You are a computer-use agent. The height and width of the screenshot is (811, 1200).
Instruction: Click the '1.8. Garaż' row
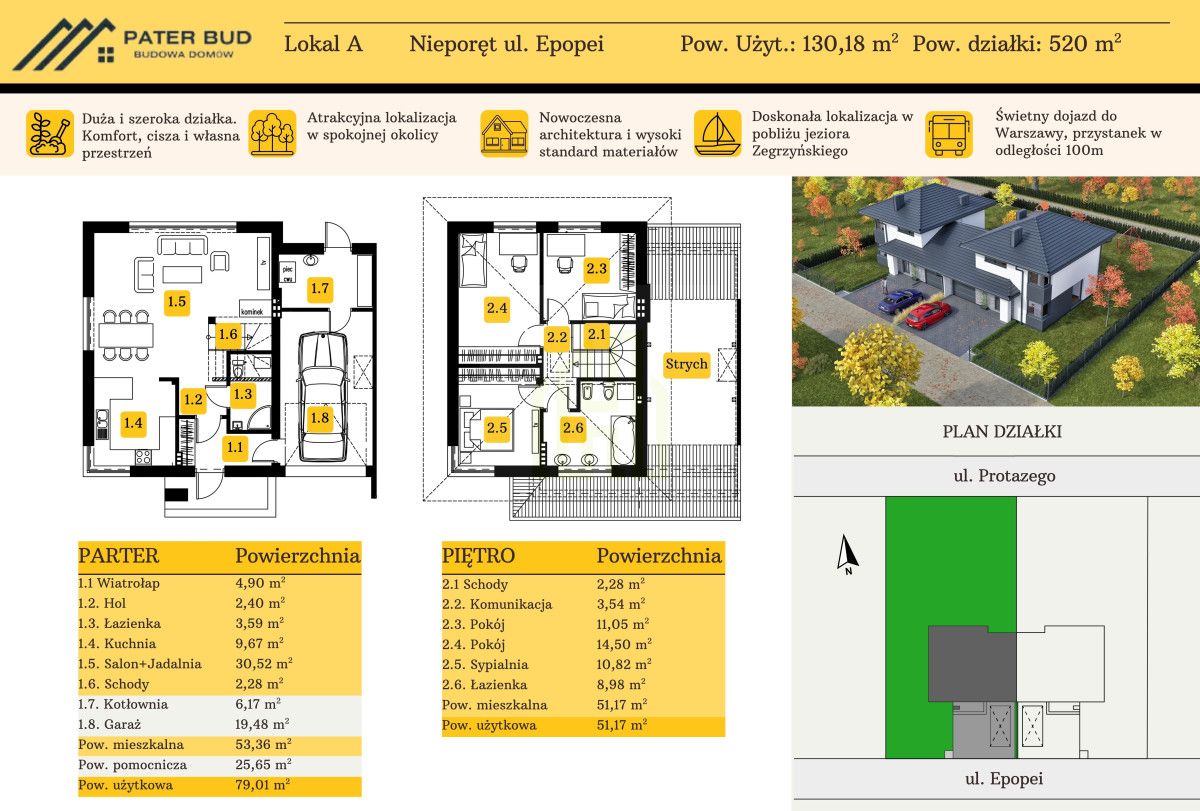coord(219,724)
